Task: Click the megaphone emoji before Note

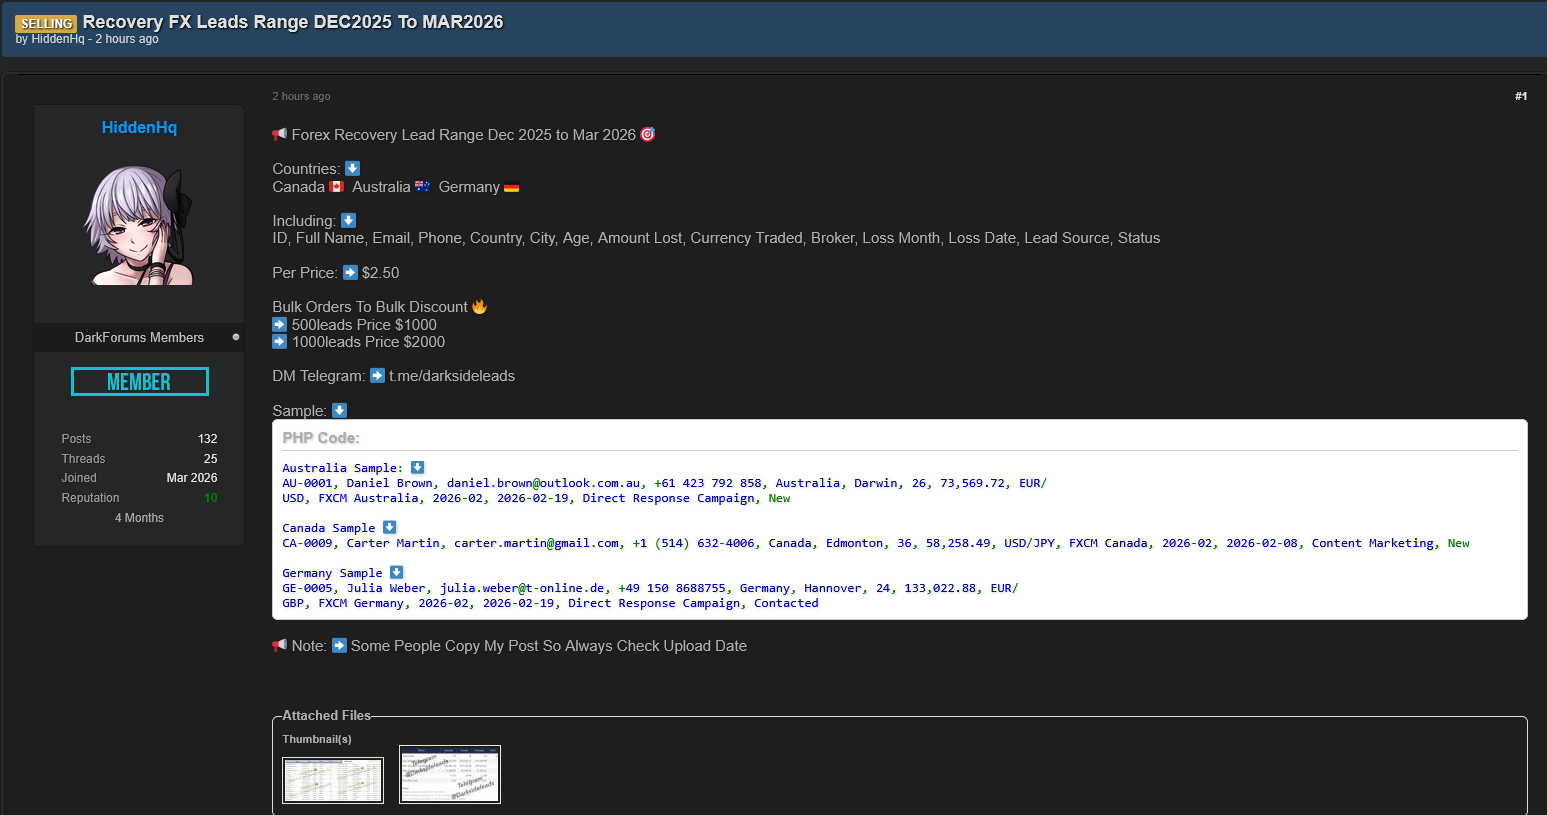Action: [x=280, y=645]
